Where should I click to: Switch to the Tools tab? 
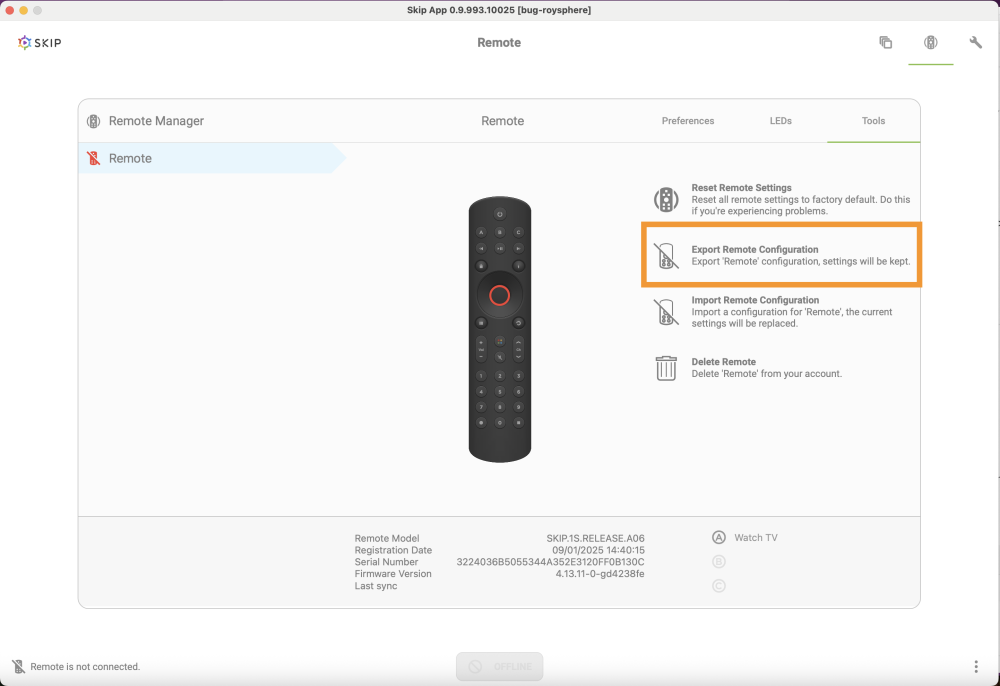873,120
